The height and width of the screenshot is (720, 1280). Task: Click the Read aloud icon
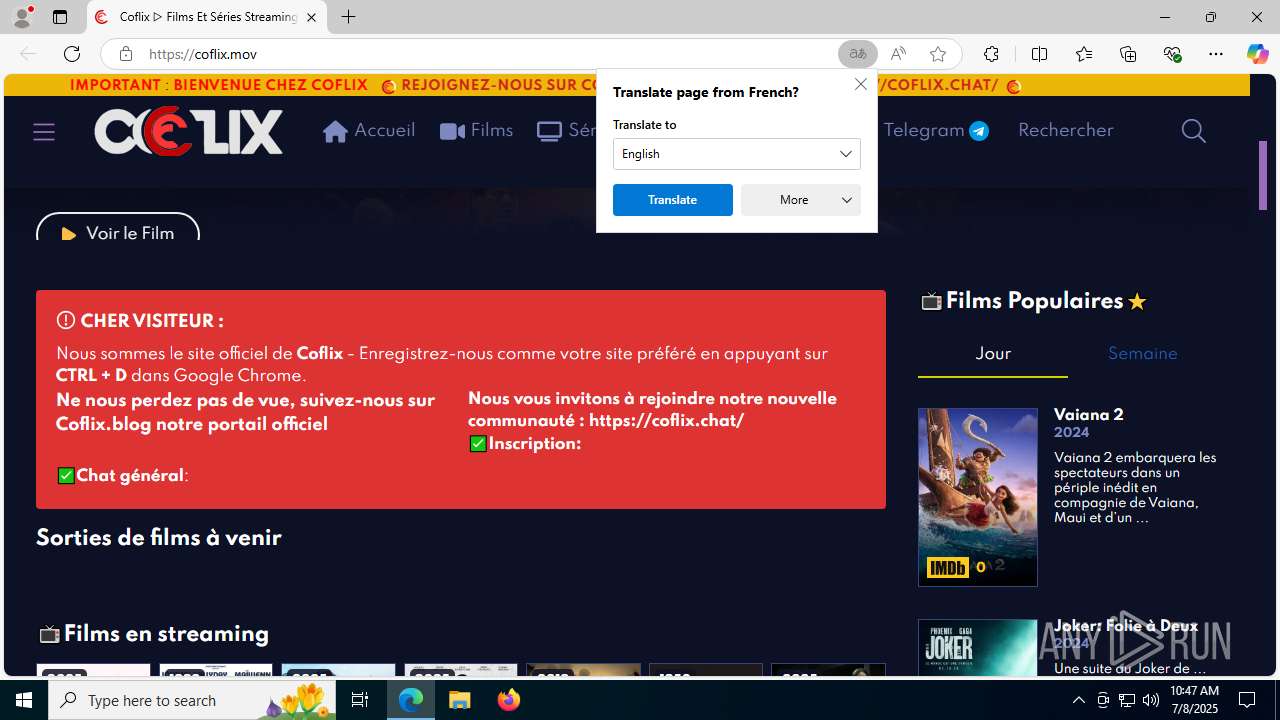pos(898,54)
